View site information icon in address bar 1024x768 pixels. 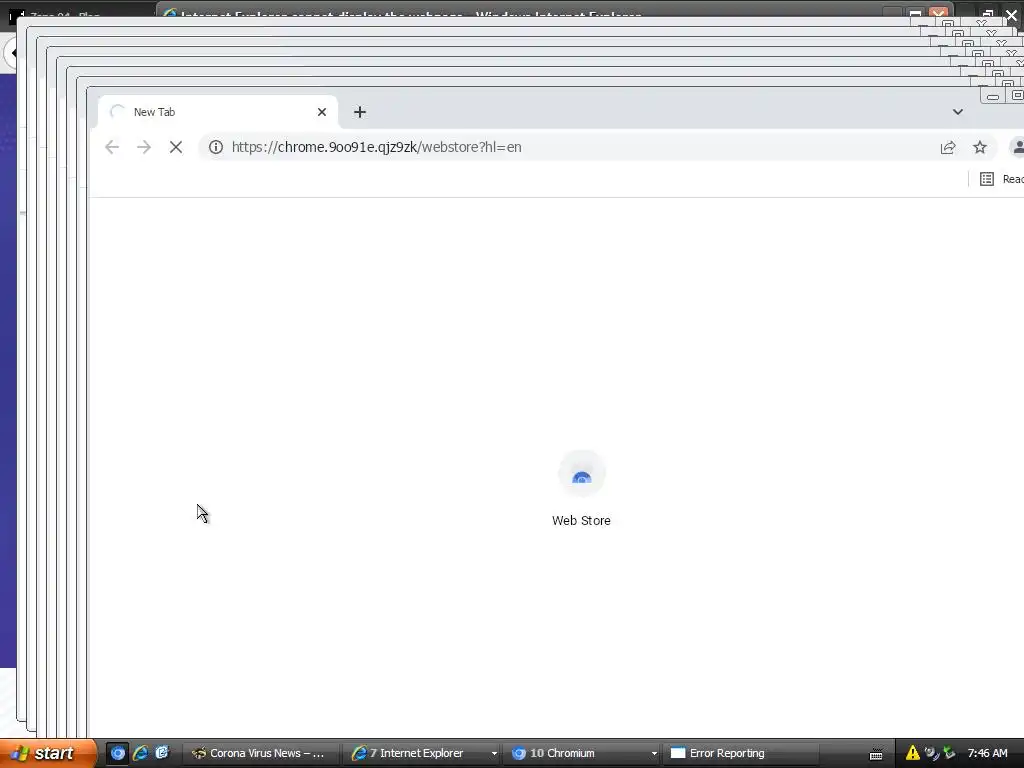[216, 147]
